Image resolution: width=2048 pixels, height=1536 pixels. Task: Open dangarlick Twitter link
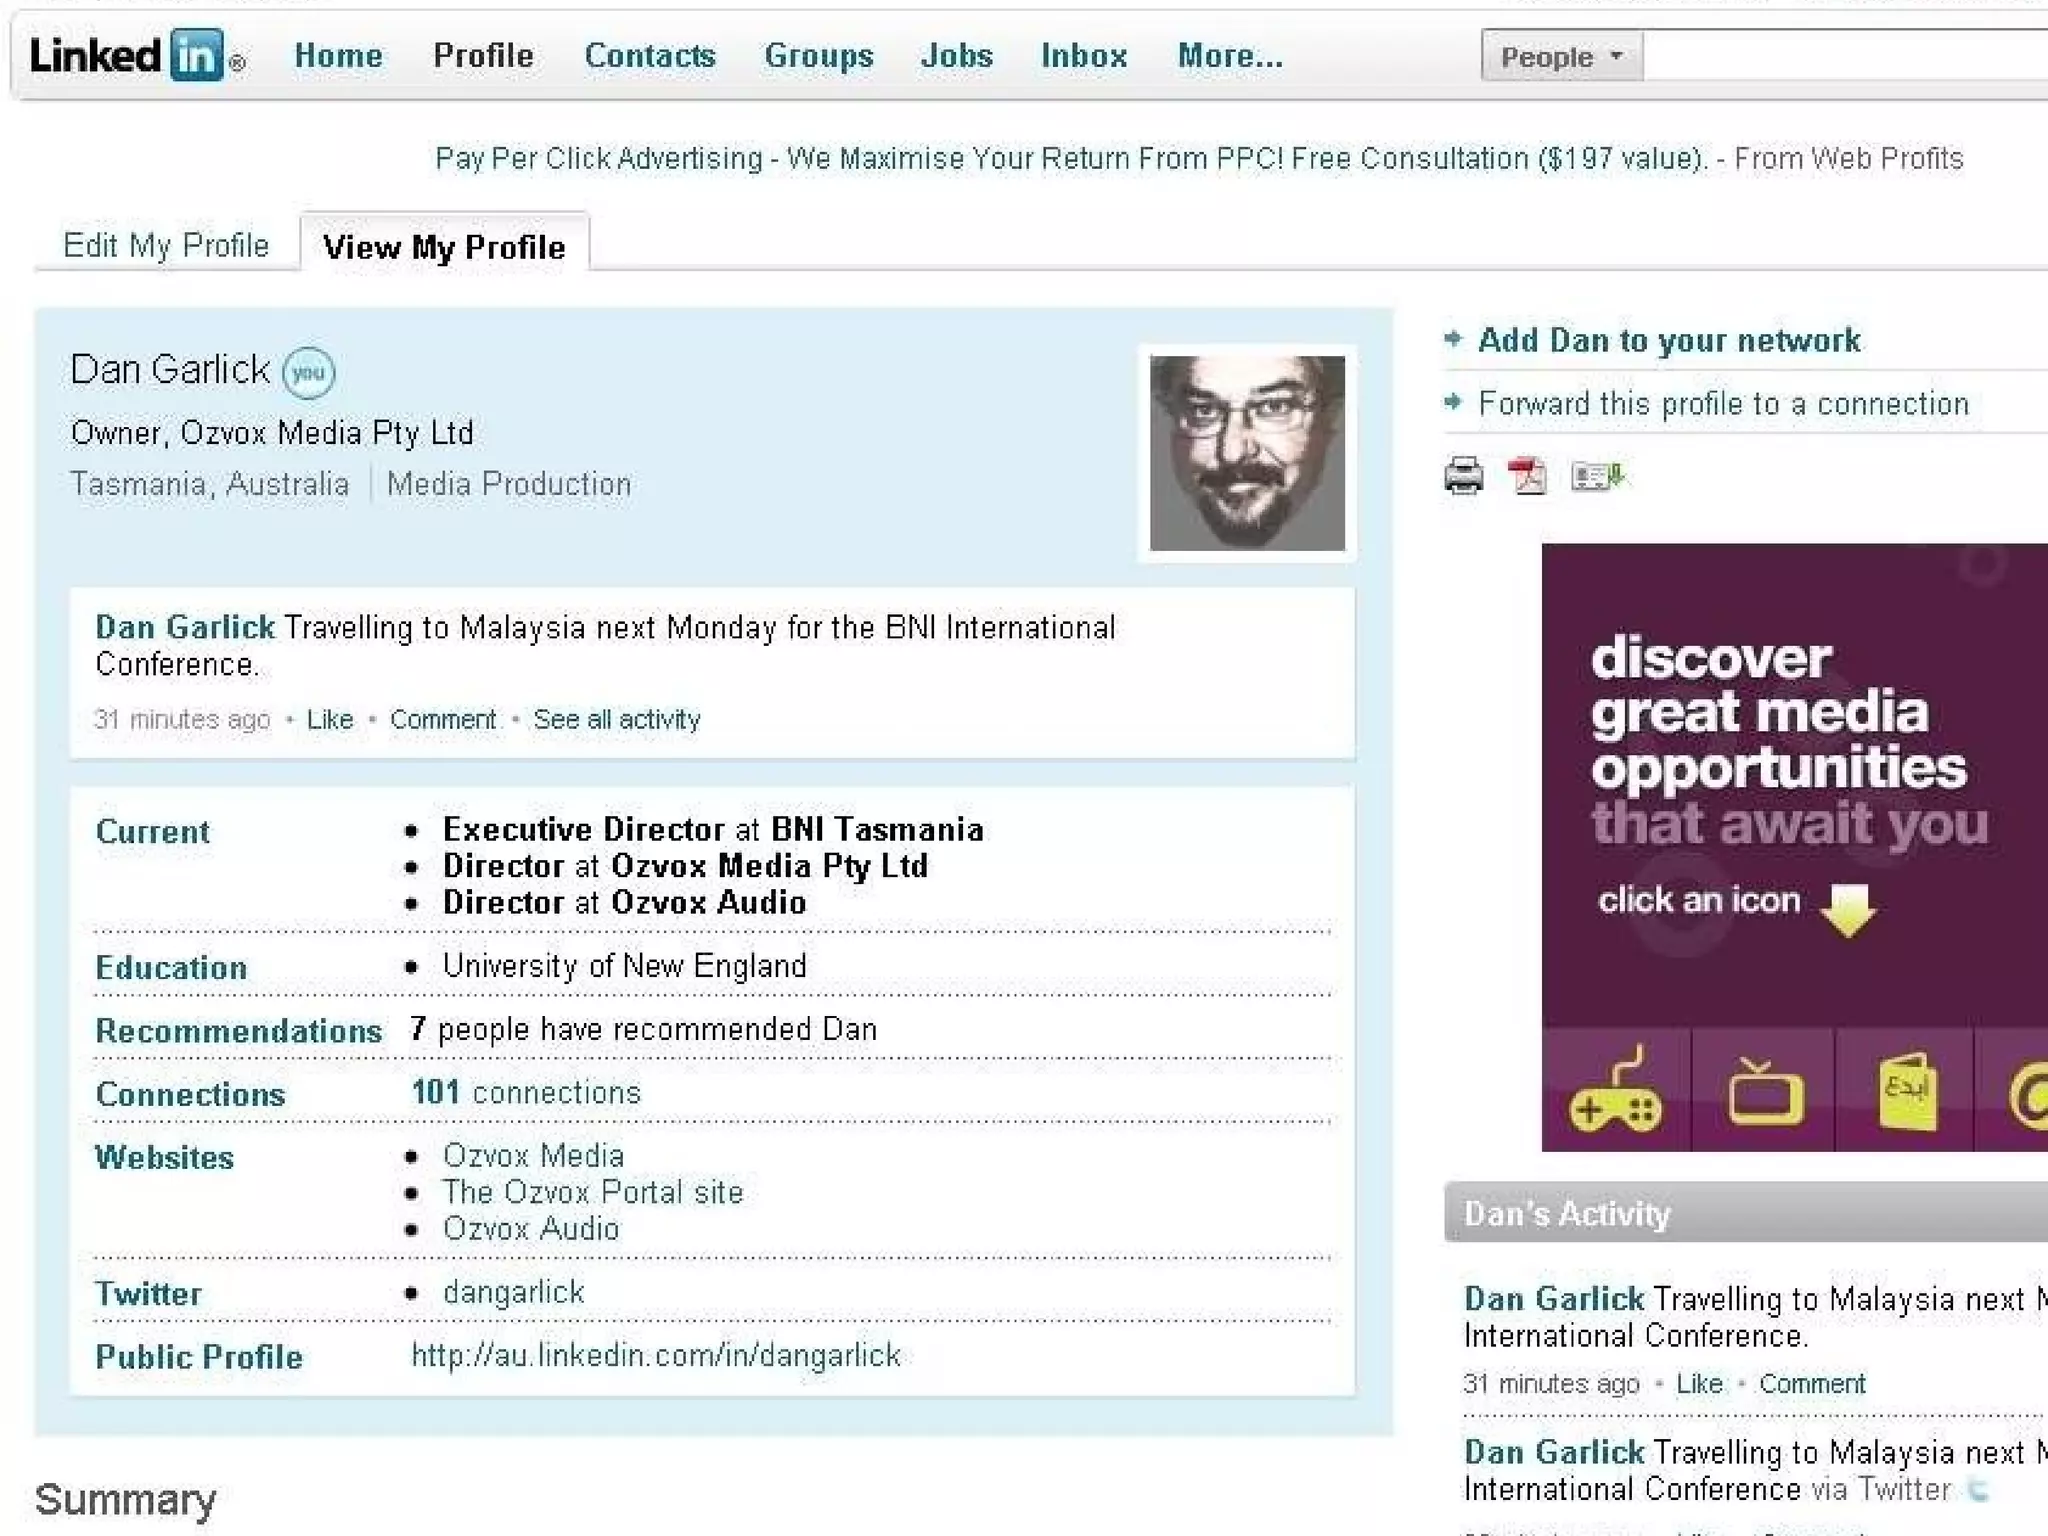513,1291
